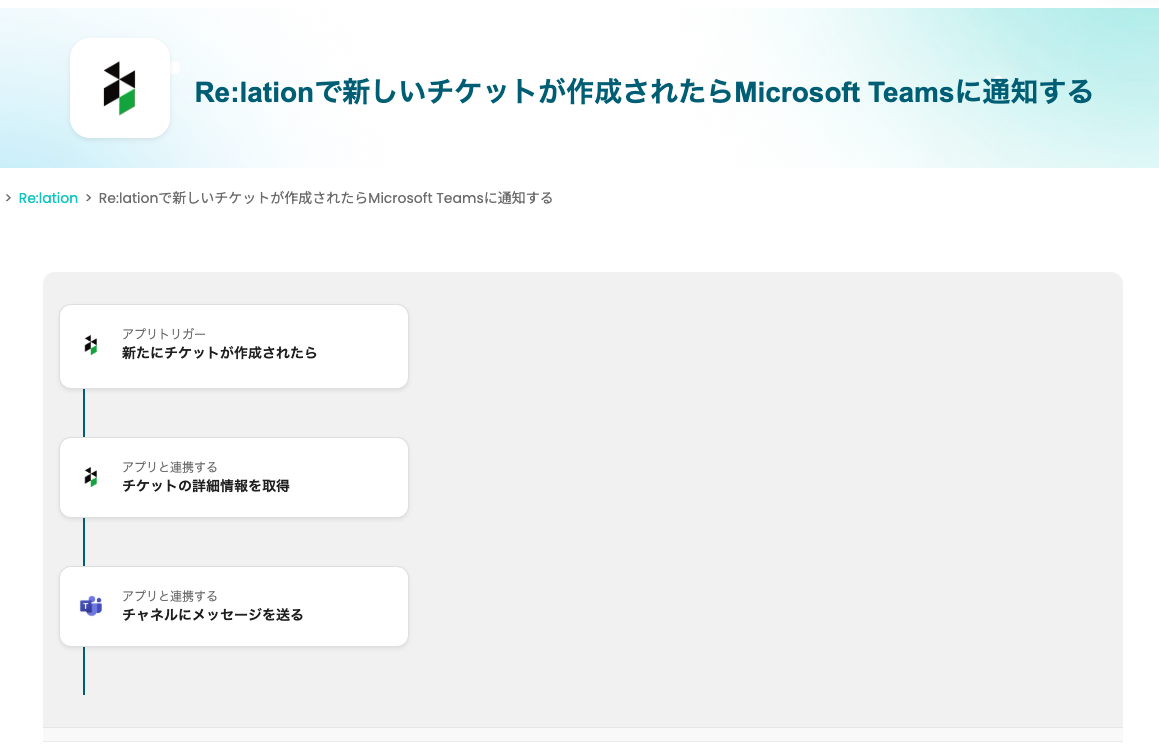The width and height of the screenshot is (1159, 755).
Task: Click the large Re:lation logo in header
Action: (x=120, y=88)
